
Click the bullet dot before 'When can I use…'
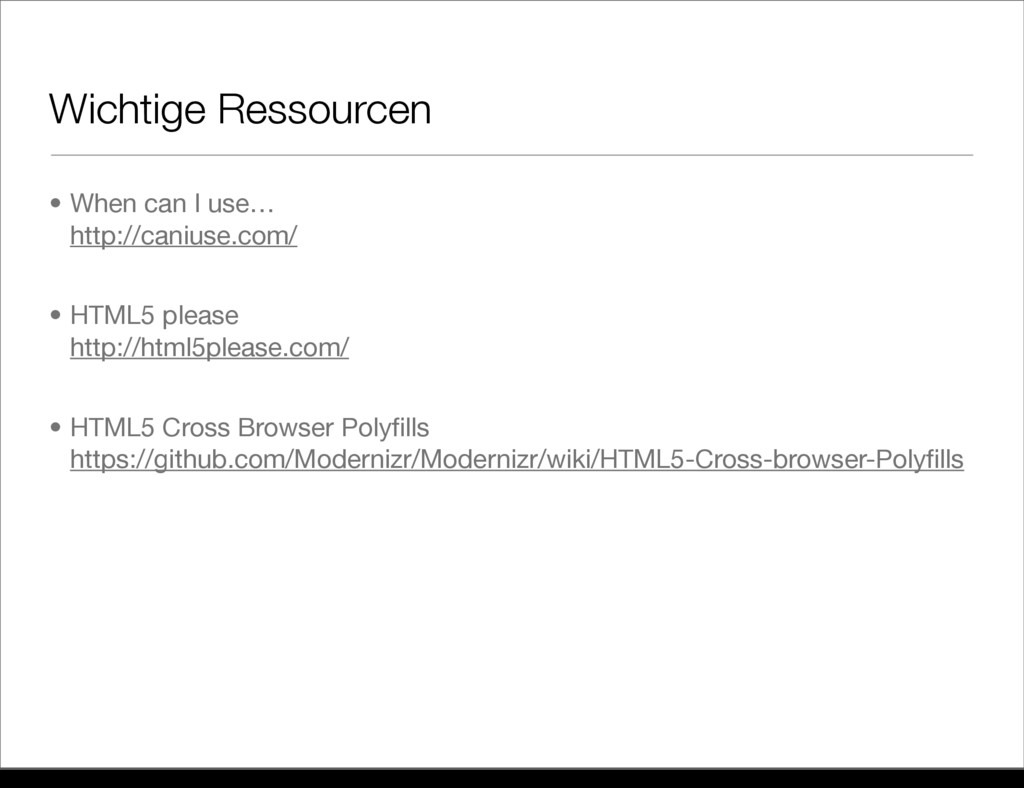tap(57, 206)
